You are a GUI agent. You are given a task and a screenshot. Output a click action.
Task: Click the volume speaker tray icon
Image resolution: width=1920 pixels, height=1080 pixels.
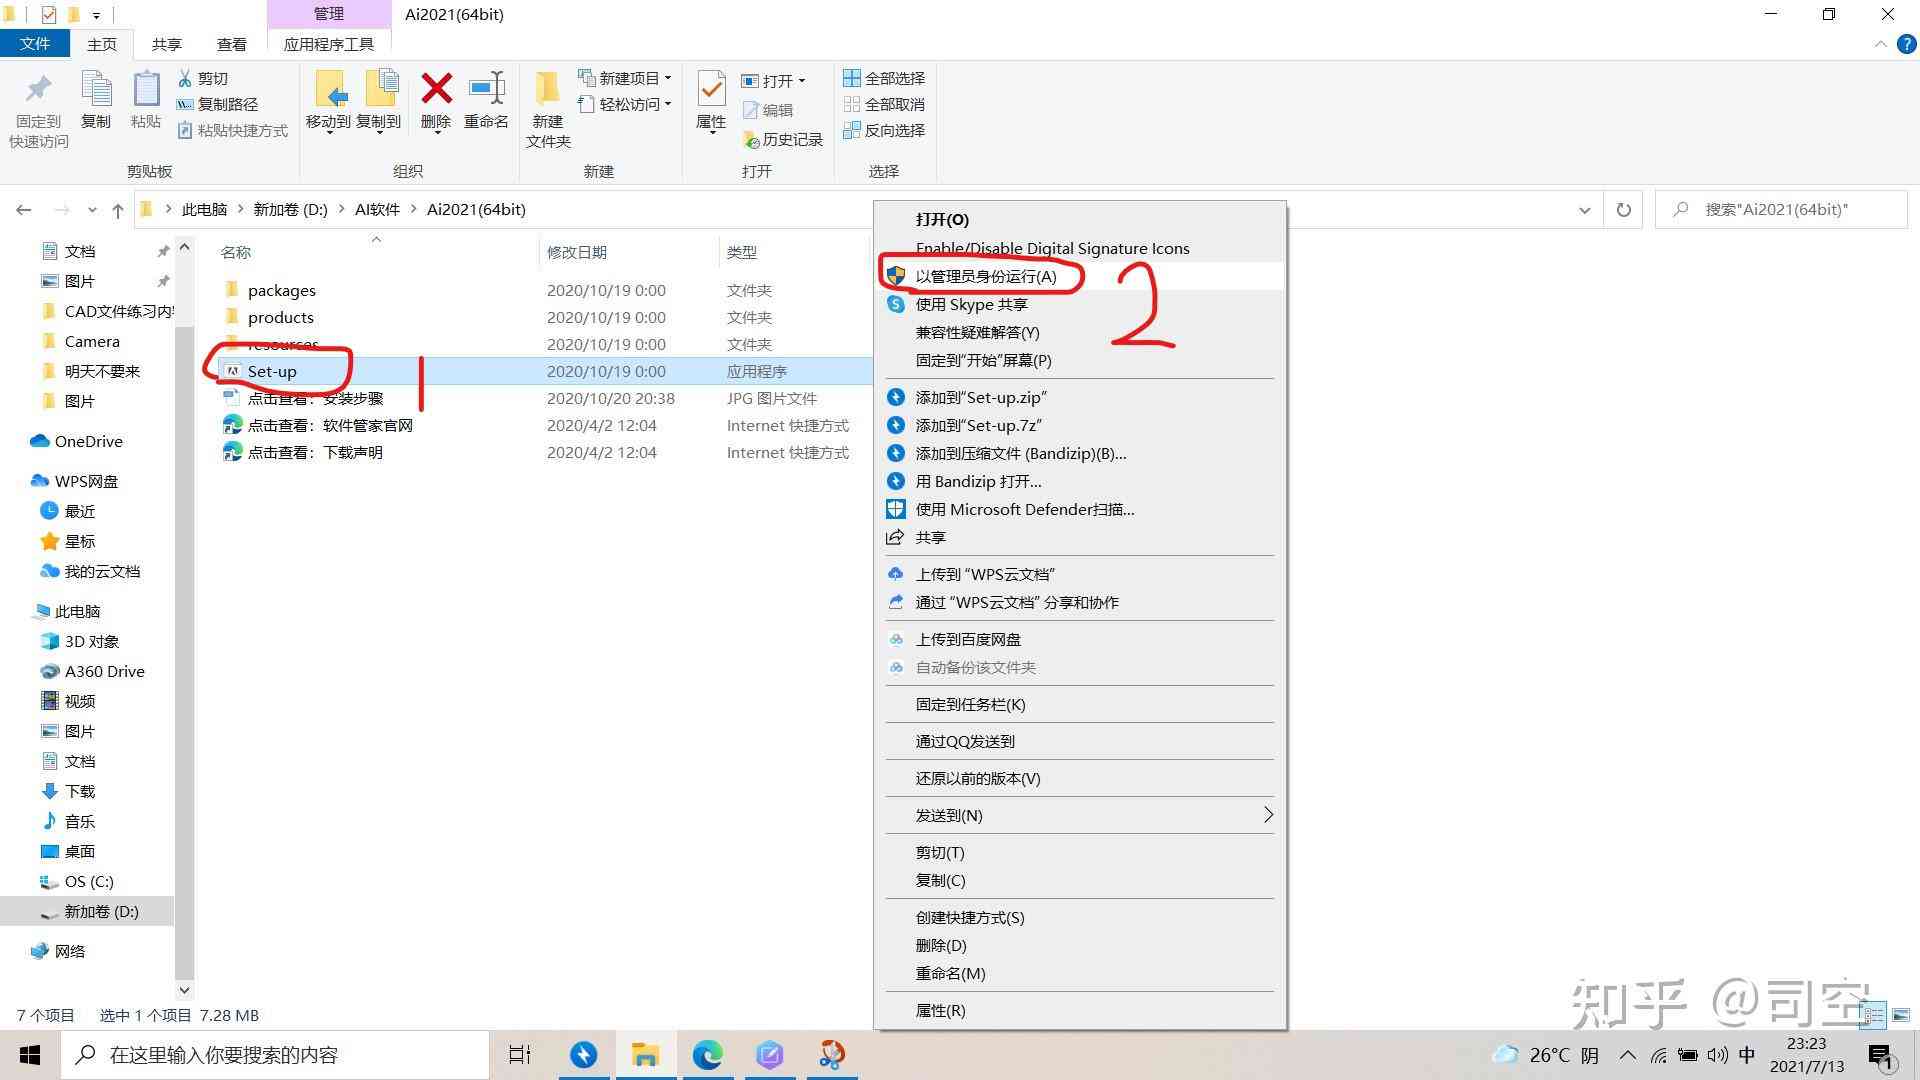click(x=1718, y=1055)
